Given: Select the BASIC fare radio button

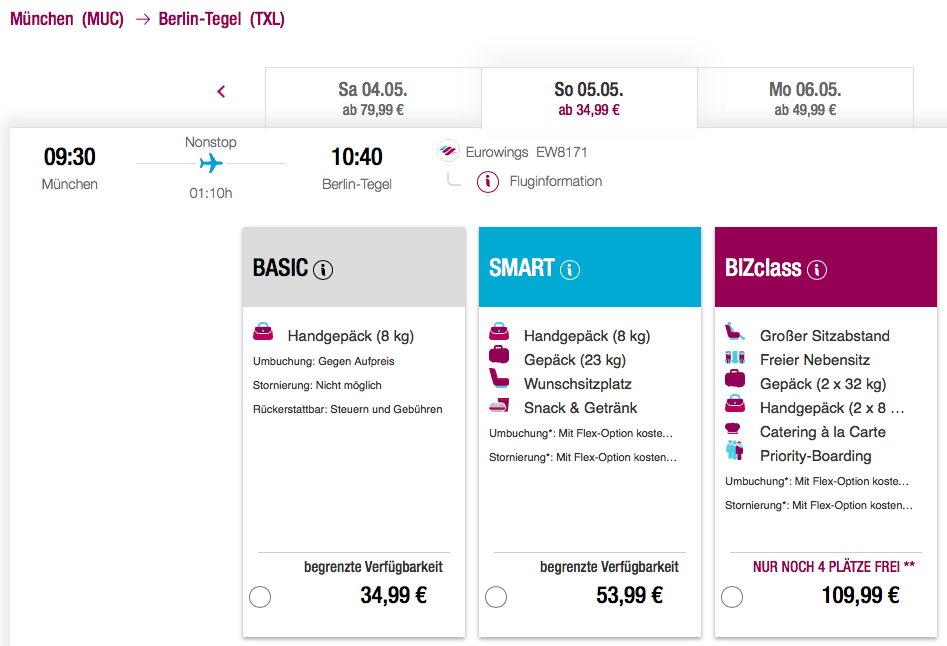Looking at the screenshot, I should click(x=260, y=597).
